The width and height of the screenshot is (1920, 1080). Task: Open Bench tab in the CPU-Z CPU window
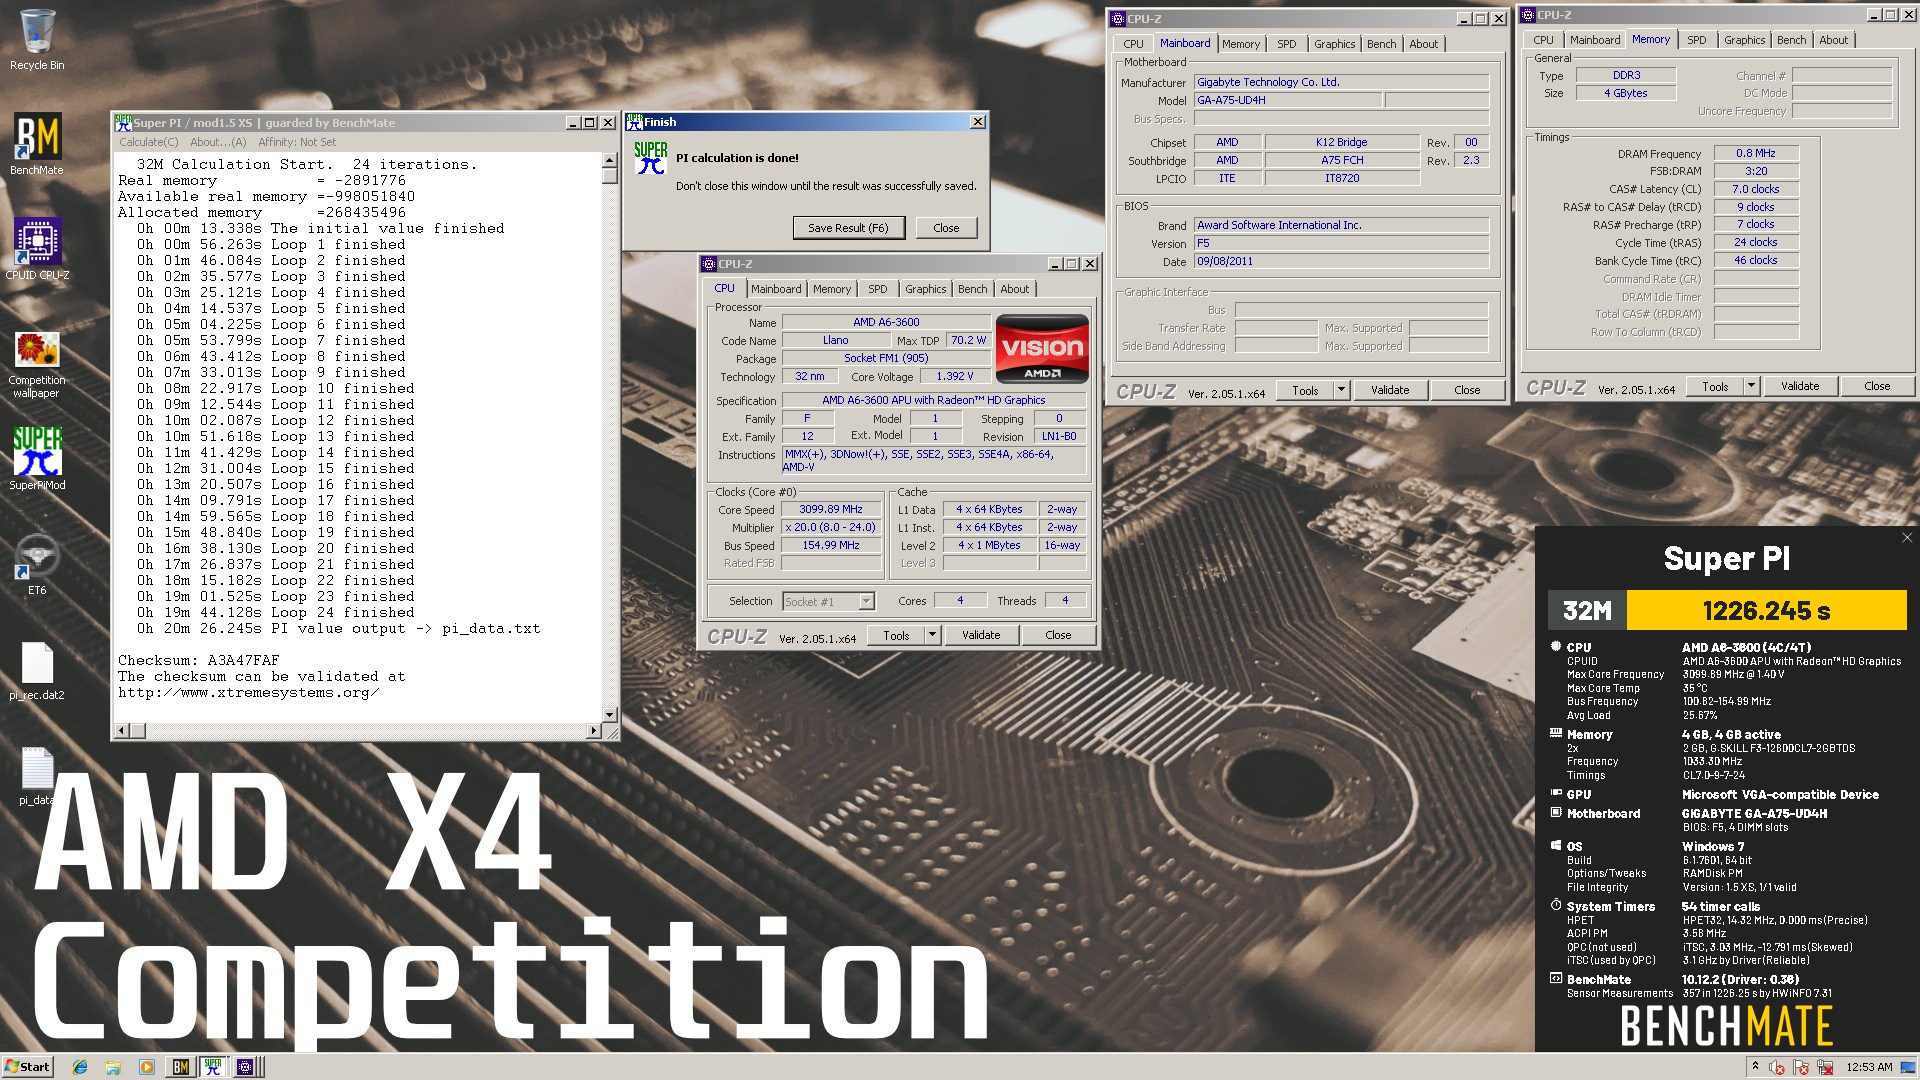coord(972,289)
